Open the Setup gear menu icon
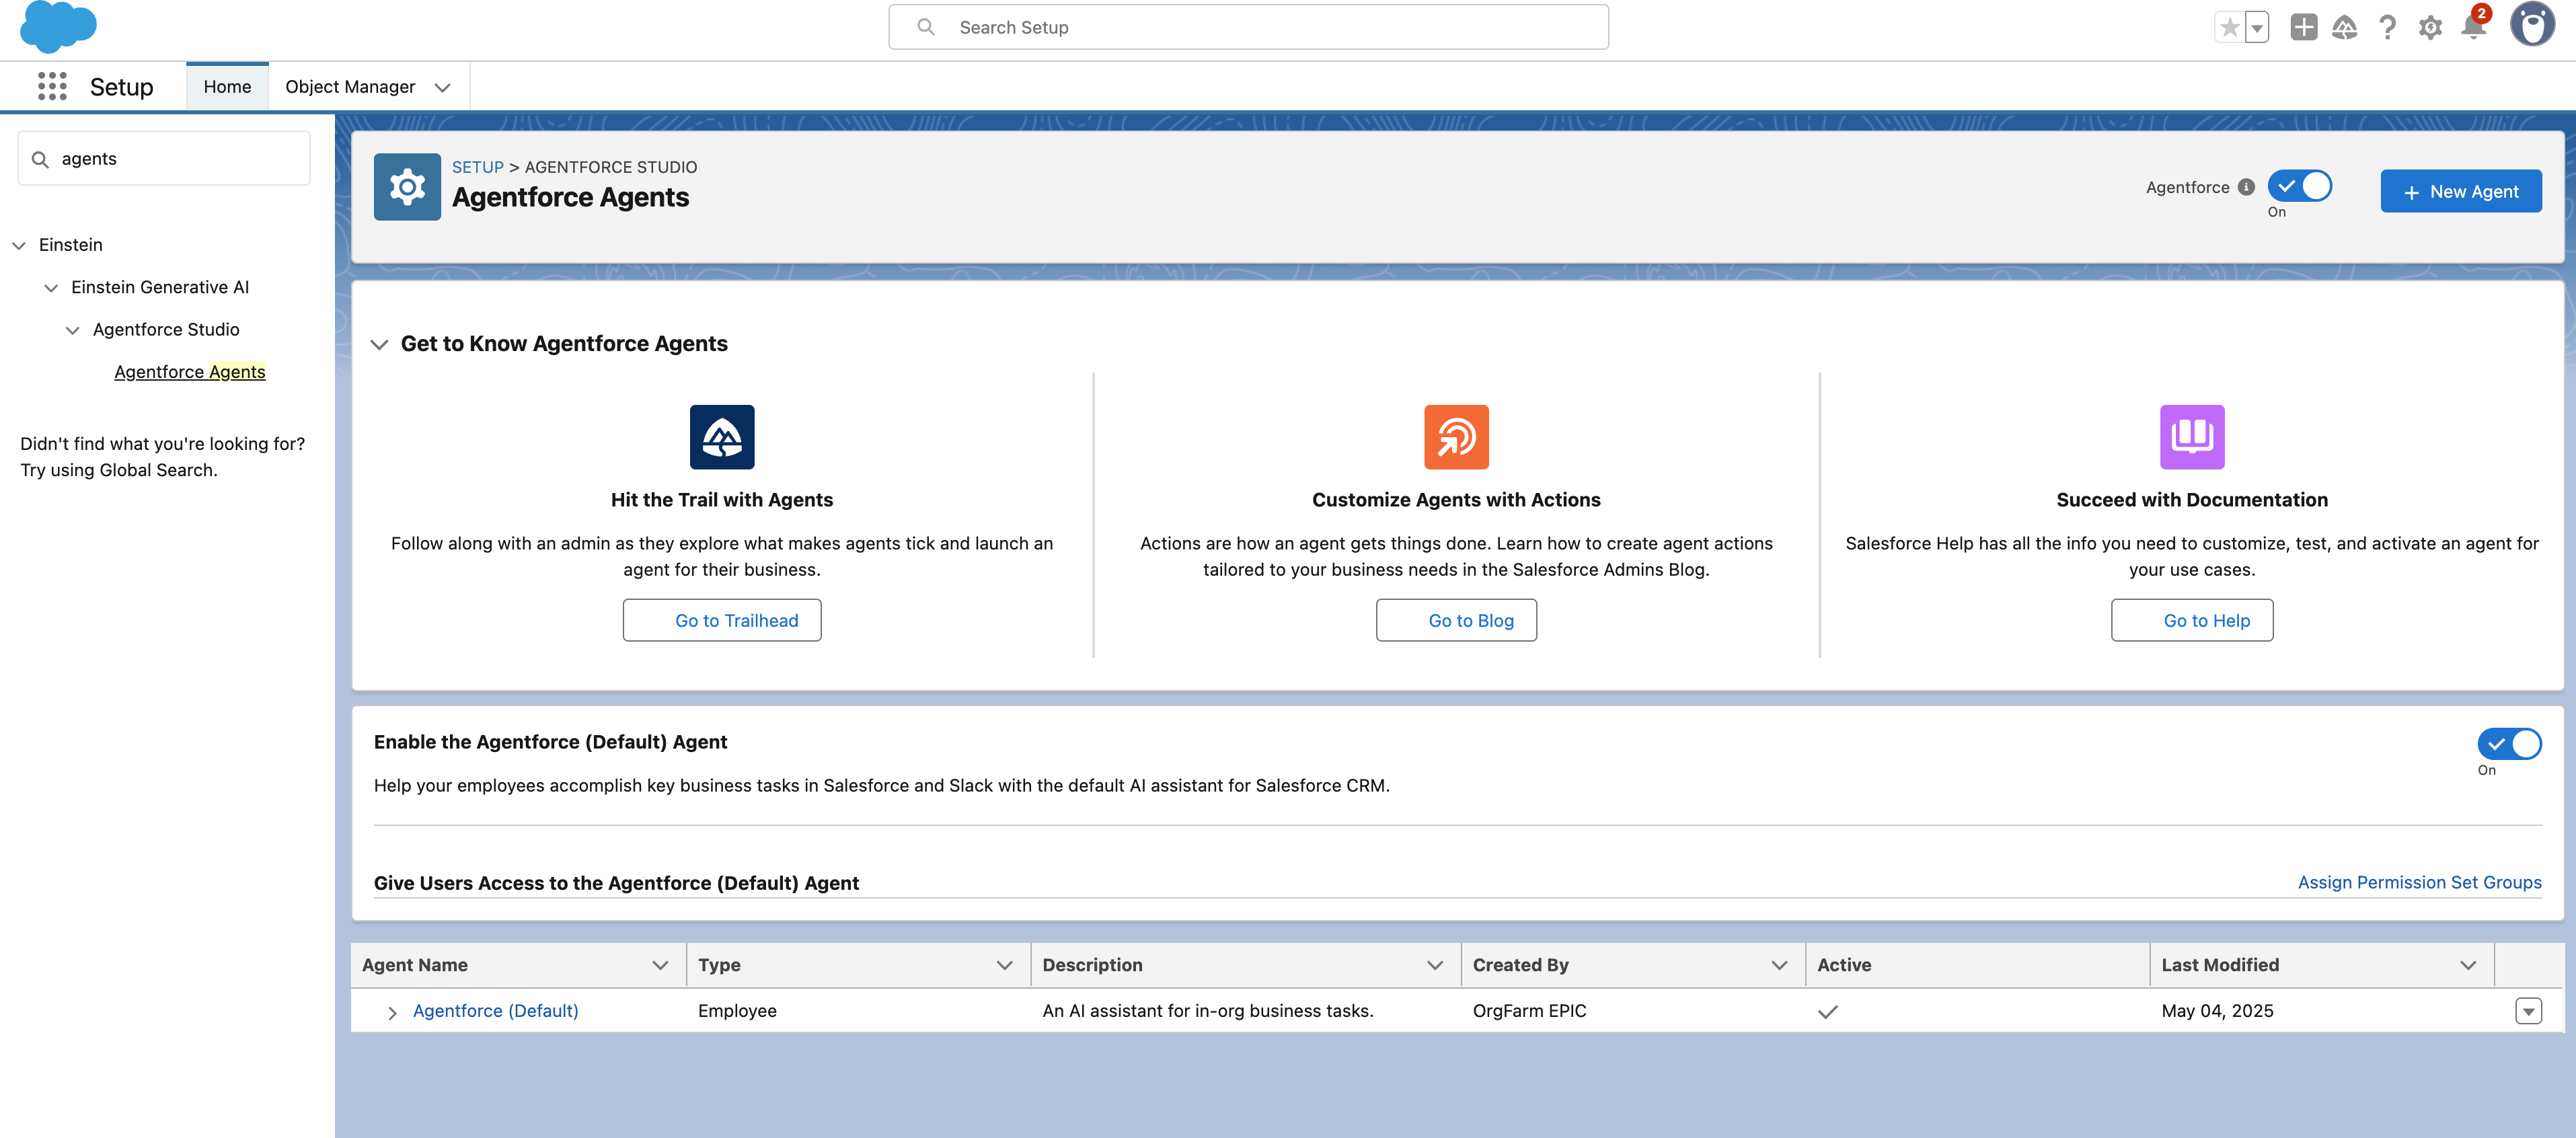This screenshot has height=1138, width=2576. coord(2430,27)
